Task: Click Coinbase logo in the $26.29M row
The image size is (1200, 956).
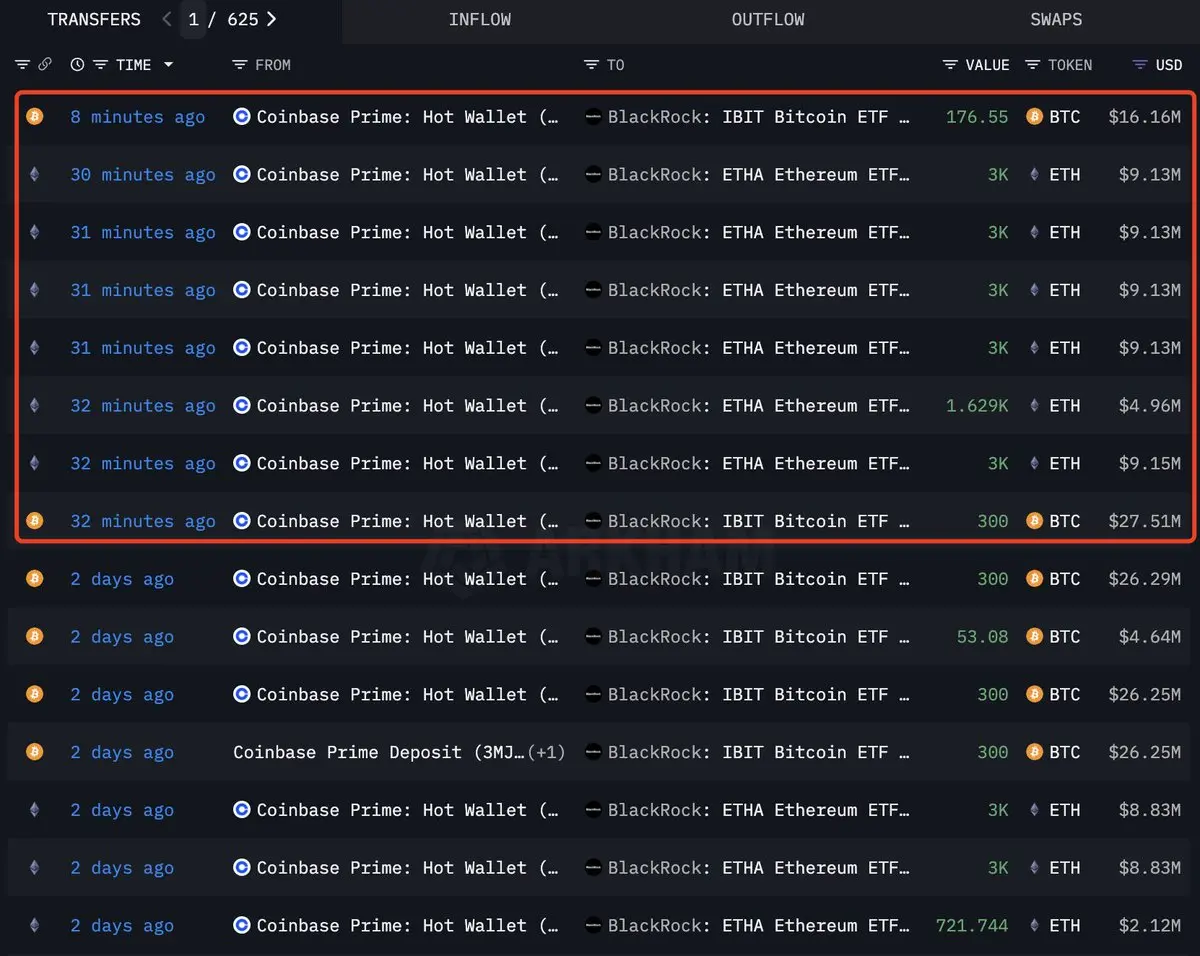Action: (x=241, y=579)
